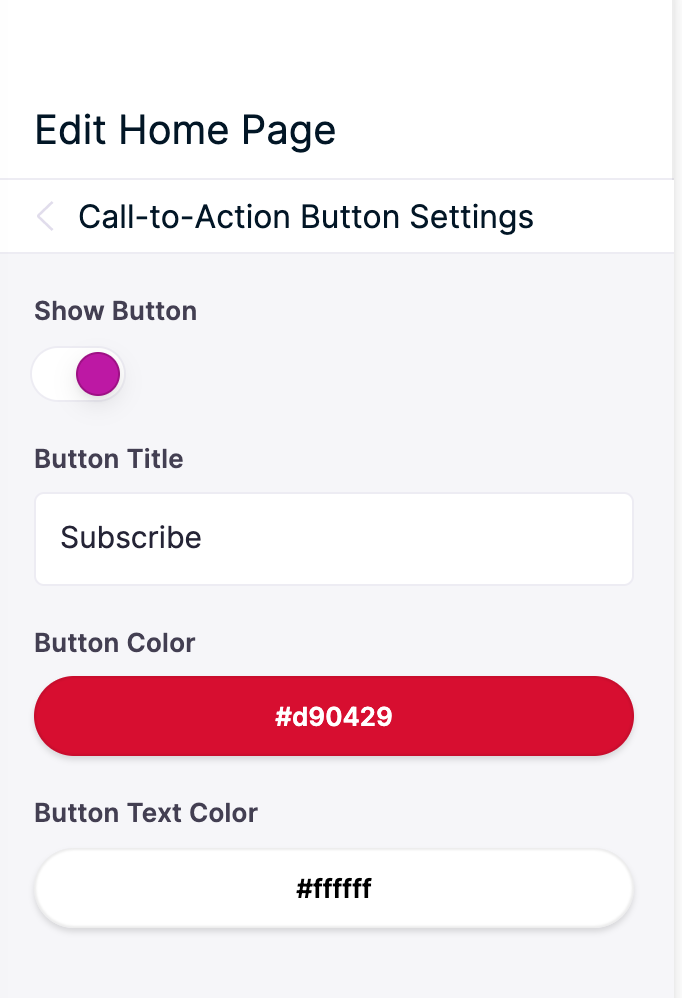
Task: Click the #ffffff color value
Action: point(334,888)
